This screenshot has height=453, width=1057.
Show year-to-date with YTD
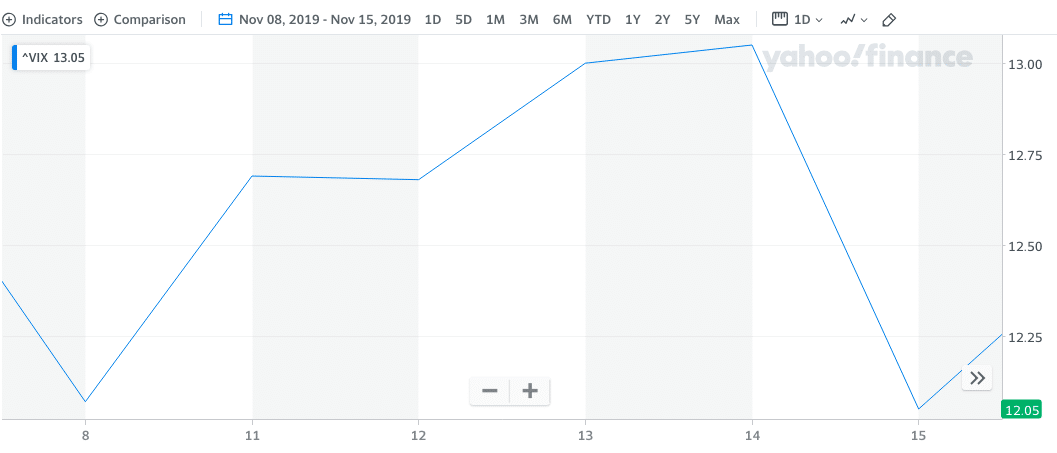point(599,20)
